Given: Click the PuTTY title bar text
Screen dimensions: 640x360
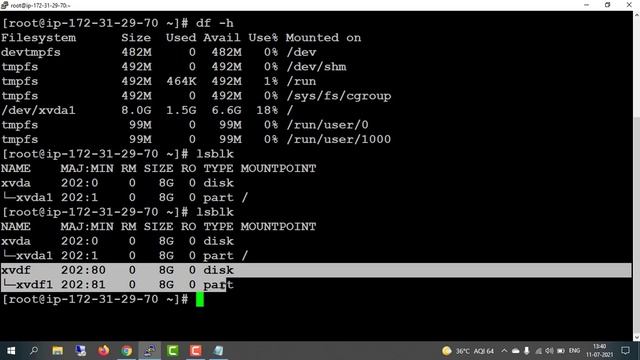Looking at the screenshot, I should (40, 5).
